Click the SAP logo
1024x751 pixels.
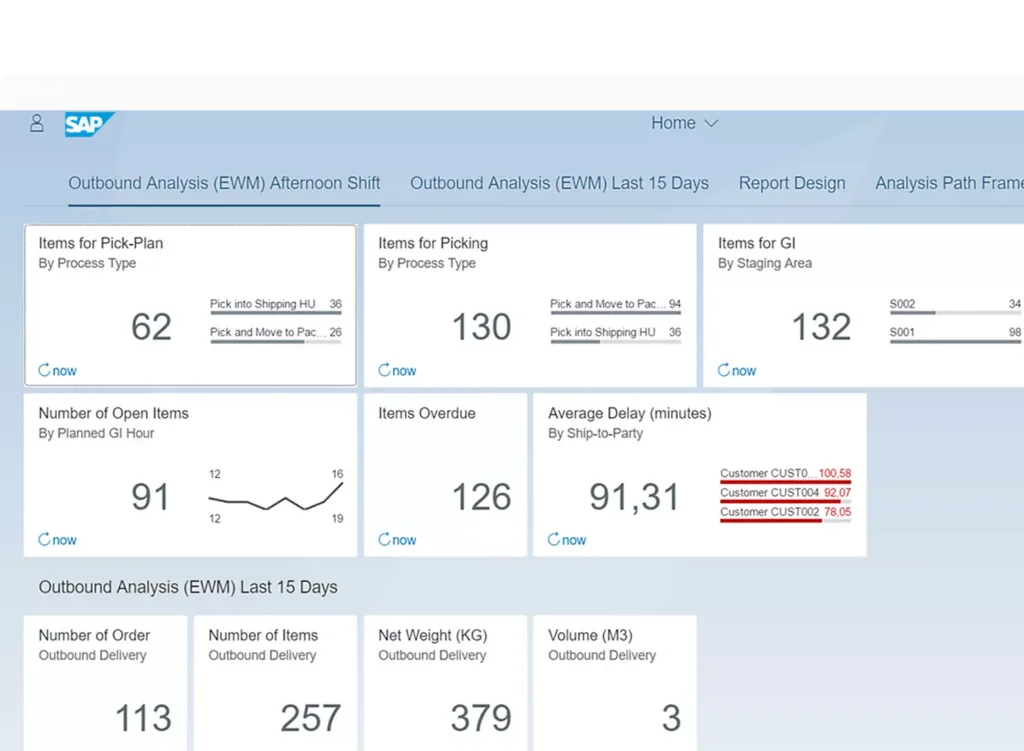click(x=89, y=124)
